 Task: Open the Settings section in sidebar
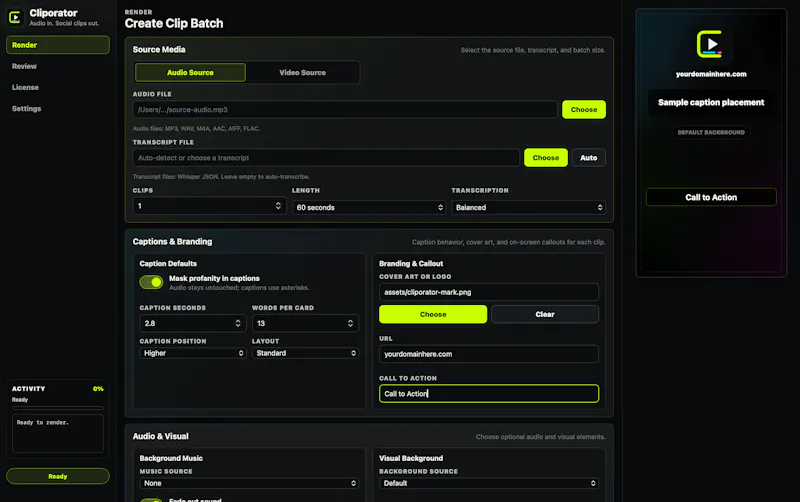(27, 109)
